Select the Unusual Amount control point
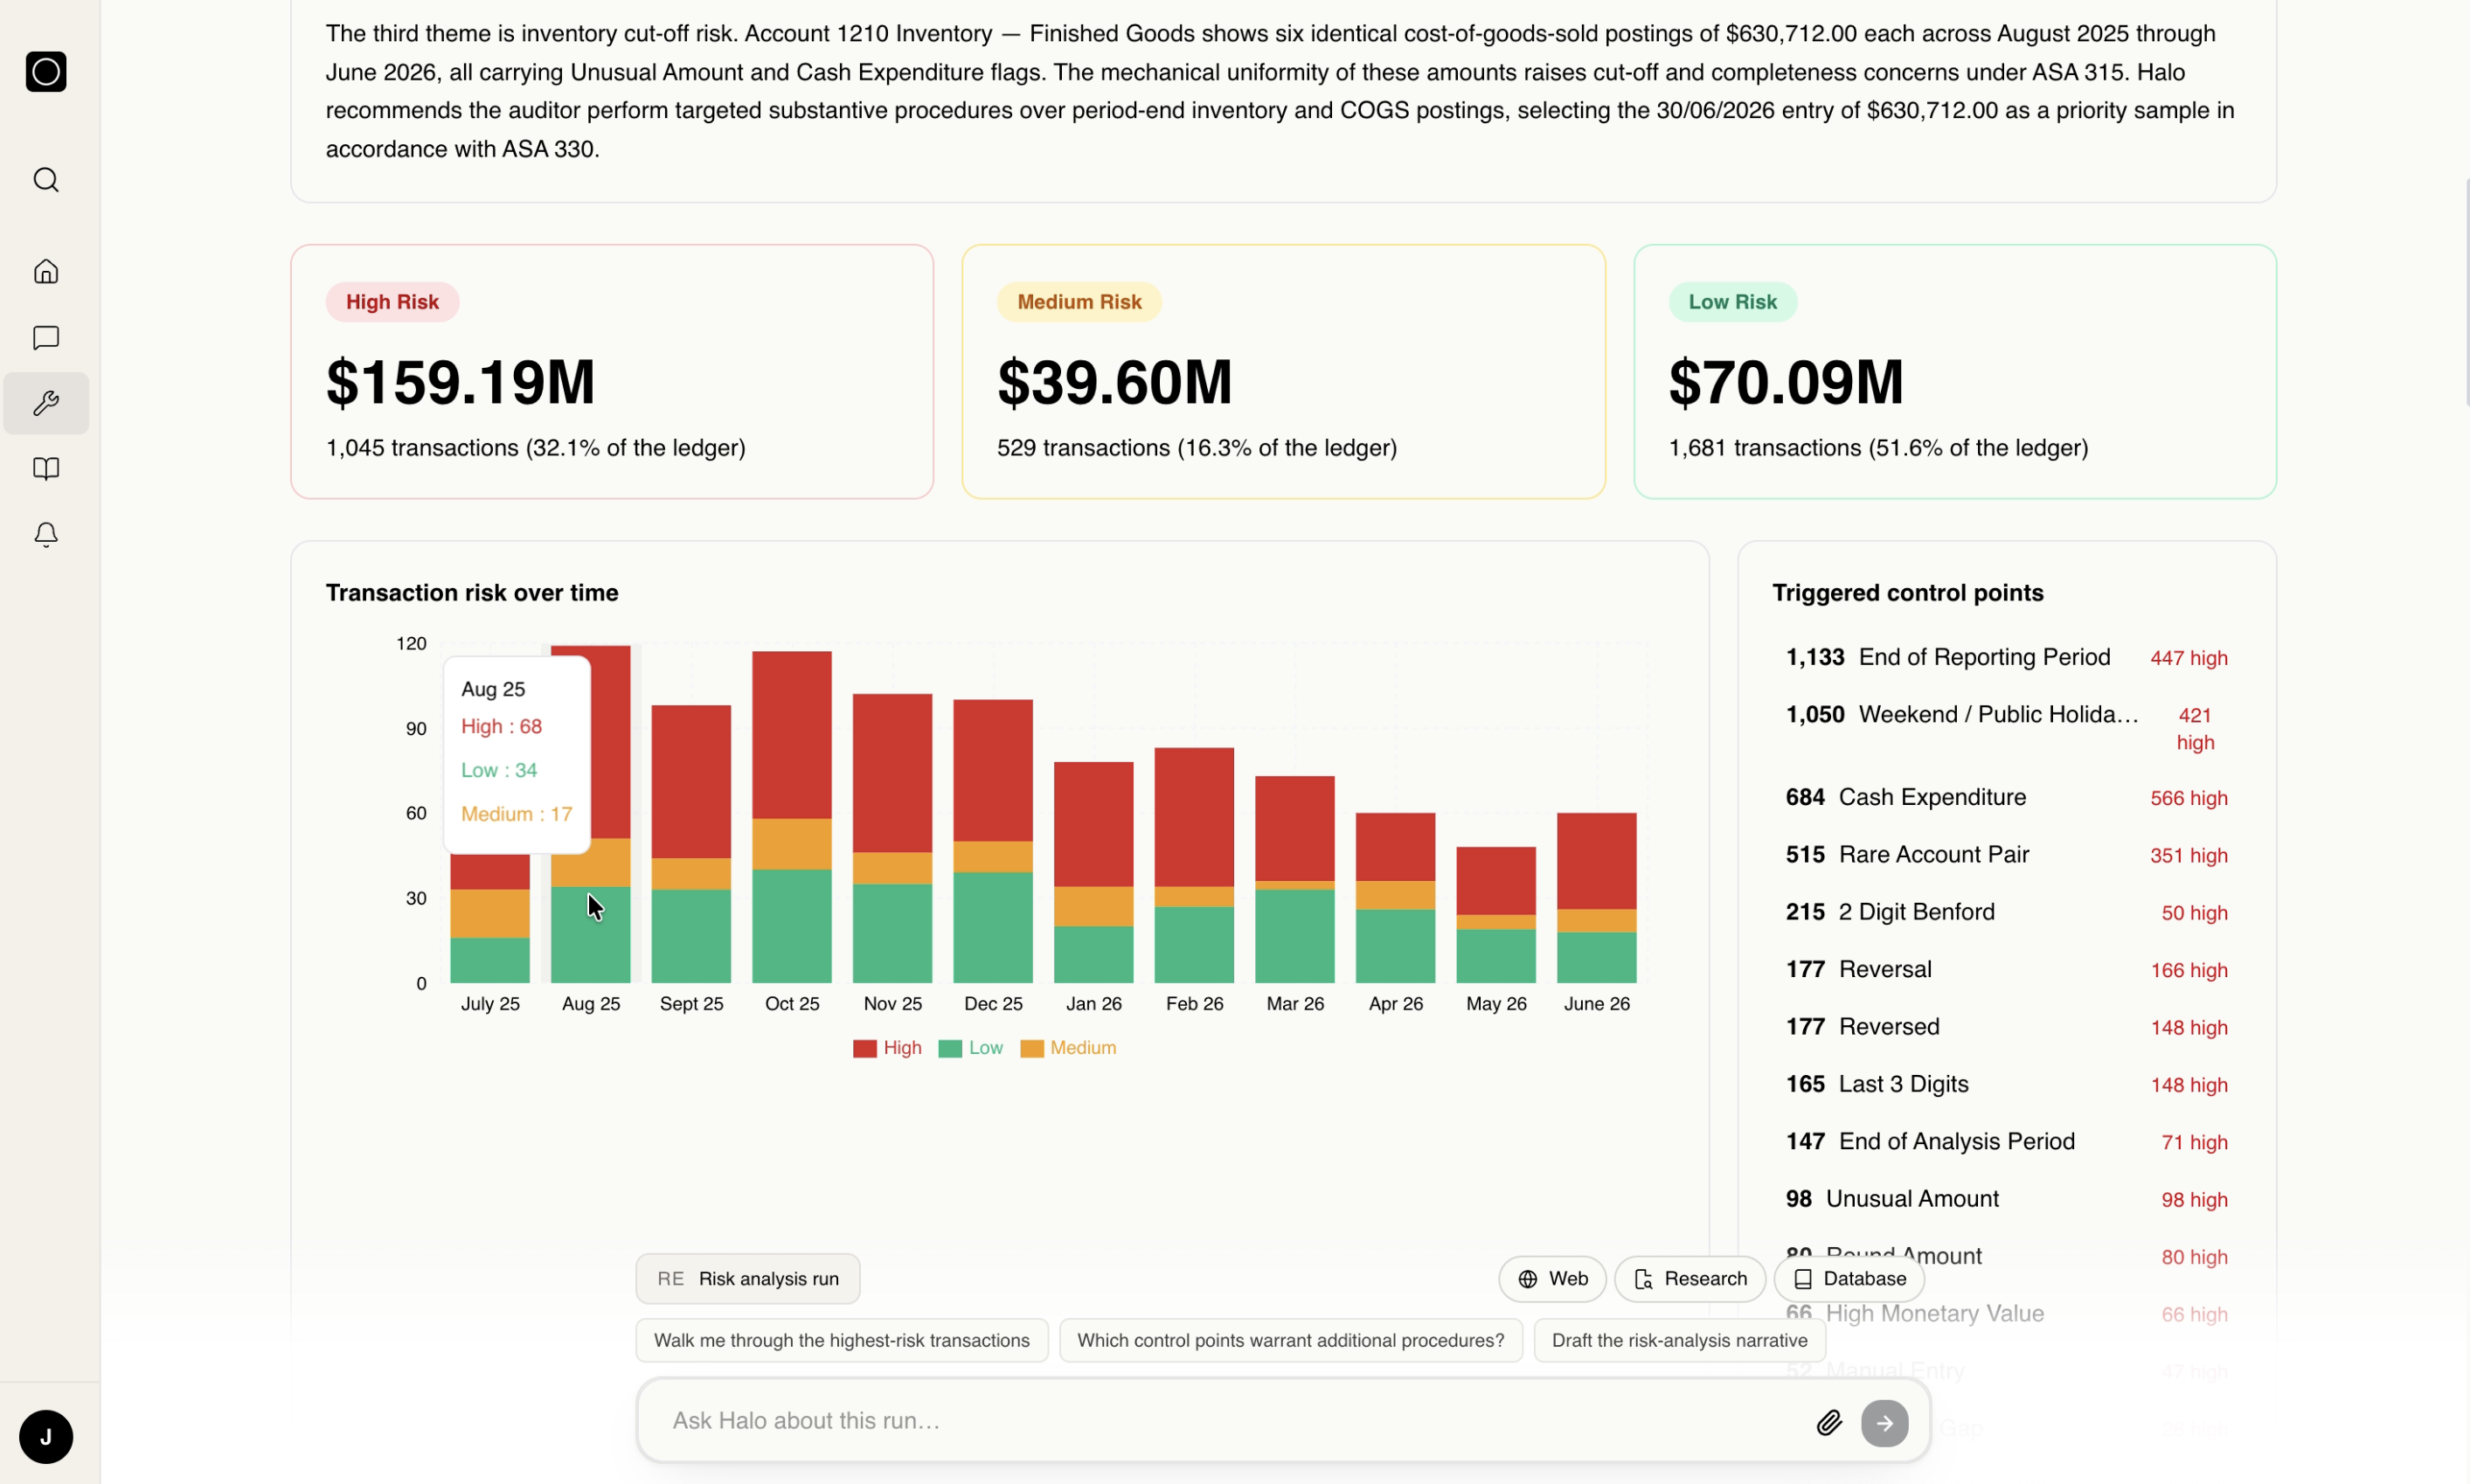Screen dimensions: 2470x1484 [x=2006, y=1199]
